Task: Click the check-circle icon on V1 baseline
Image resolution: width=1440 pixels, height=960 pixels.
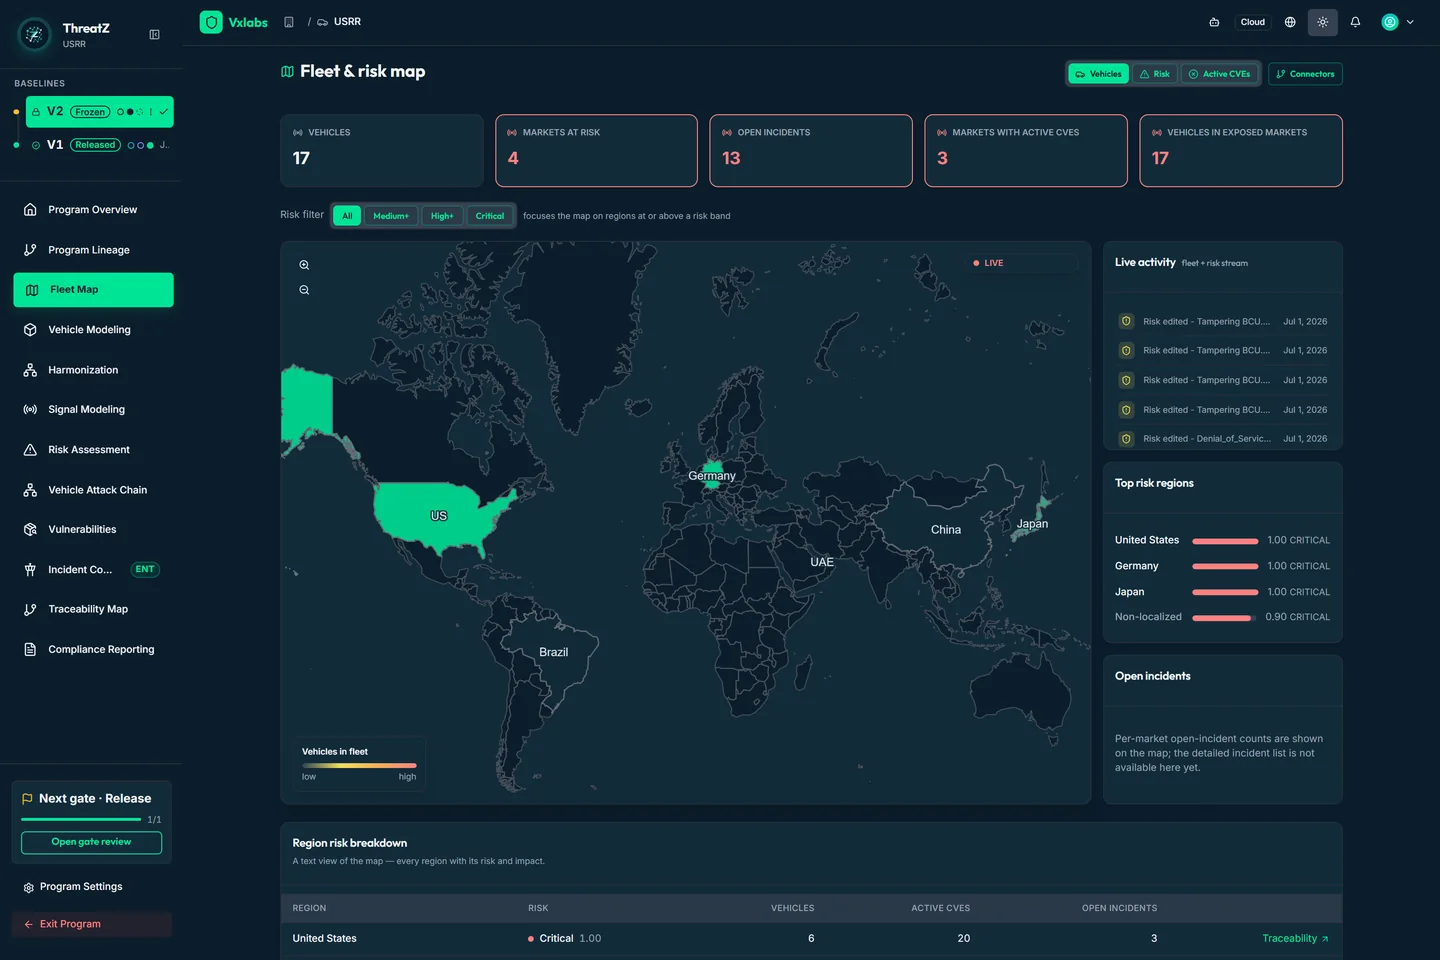Action: coord(36,145)
